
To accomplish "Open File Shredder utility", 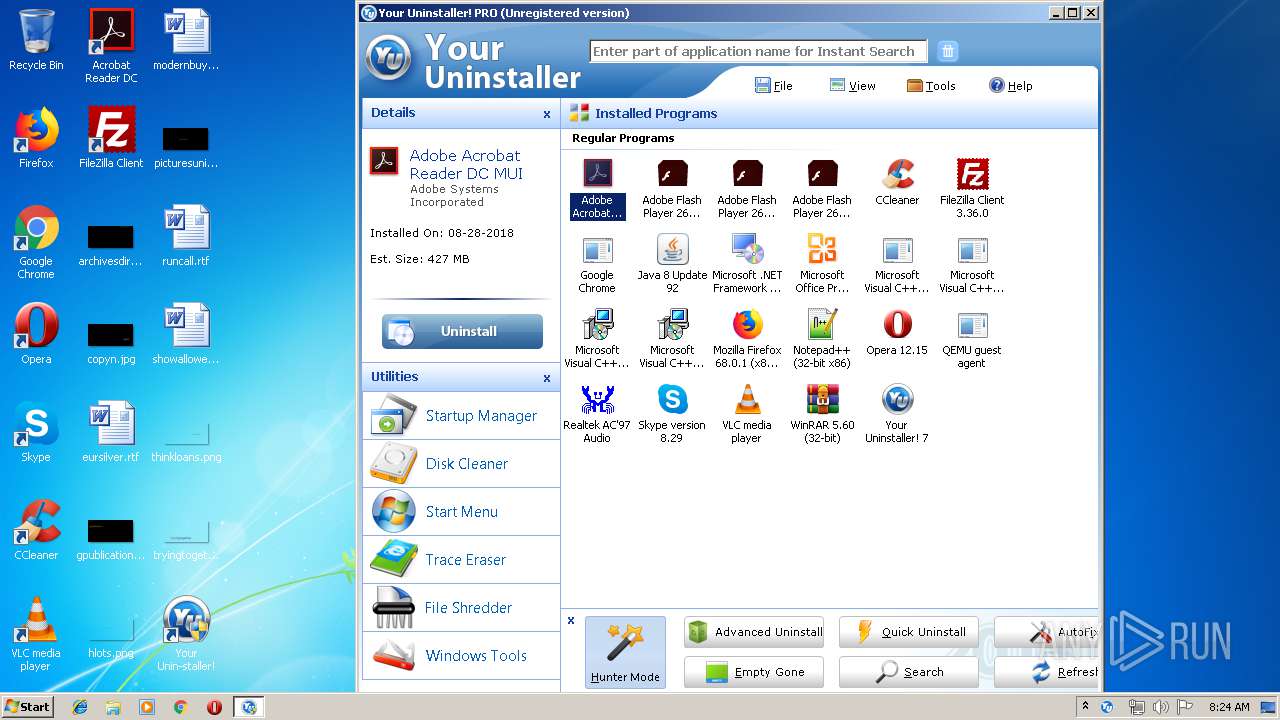I will tap(461, 607).
